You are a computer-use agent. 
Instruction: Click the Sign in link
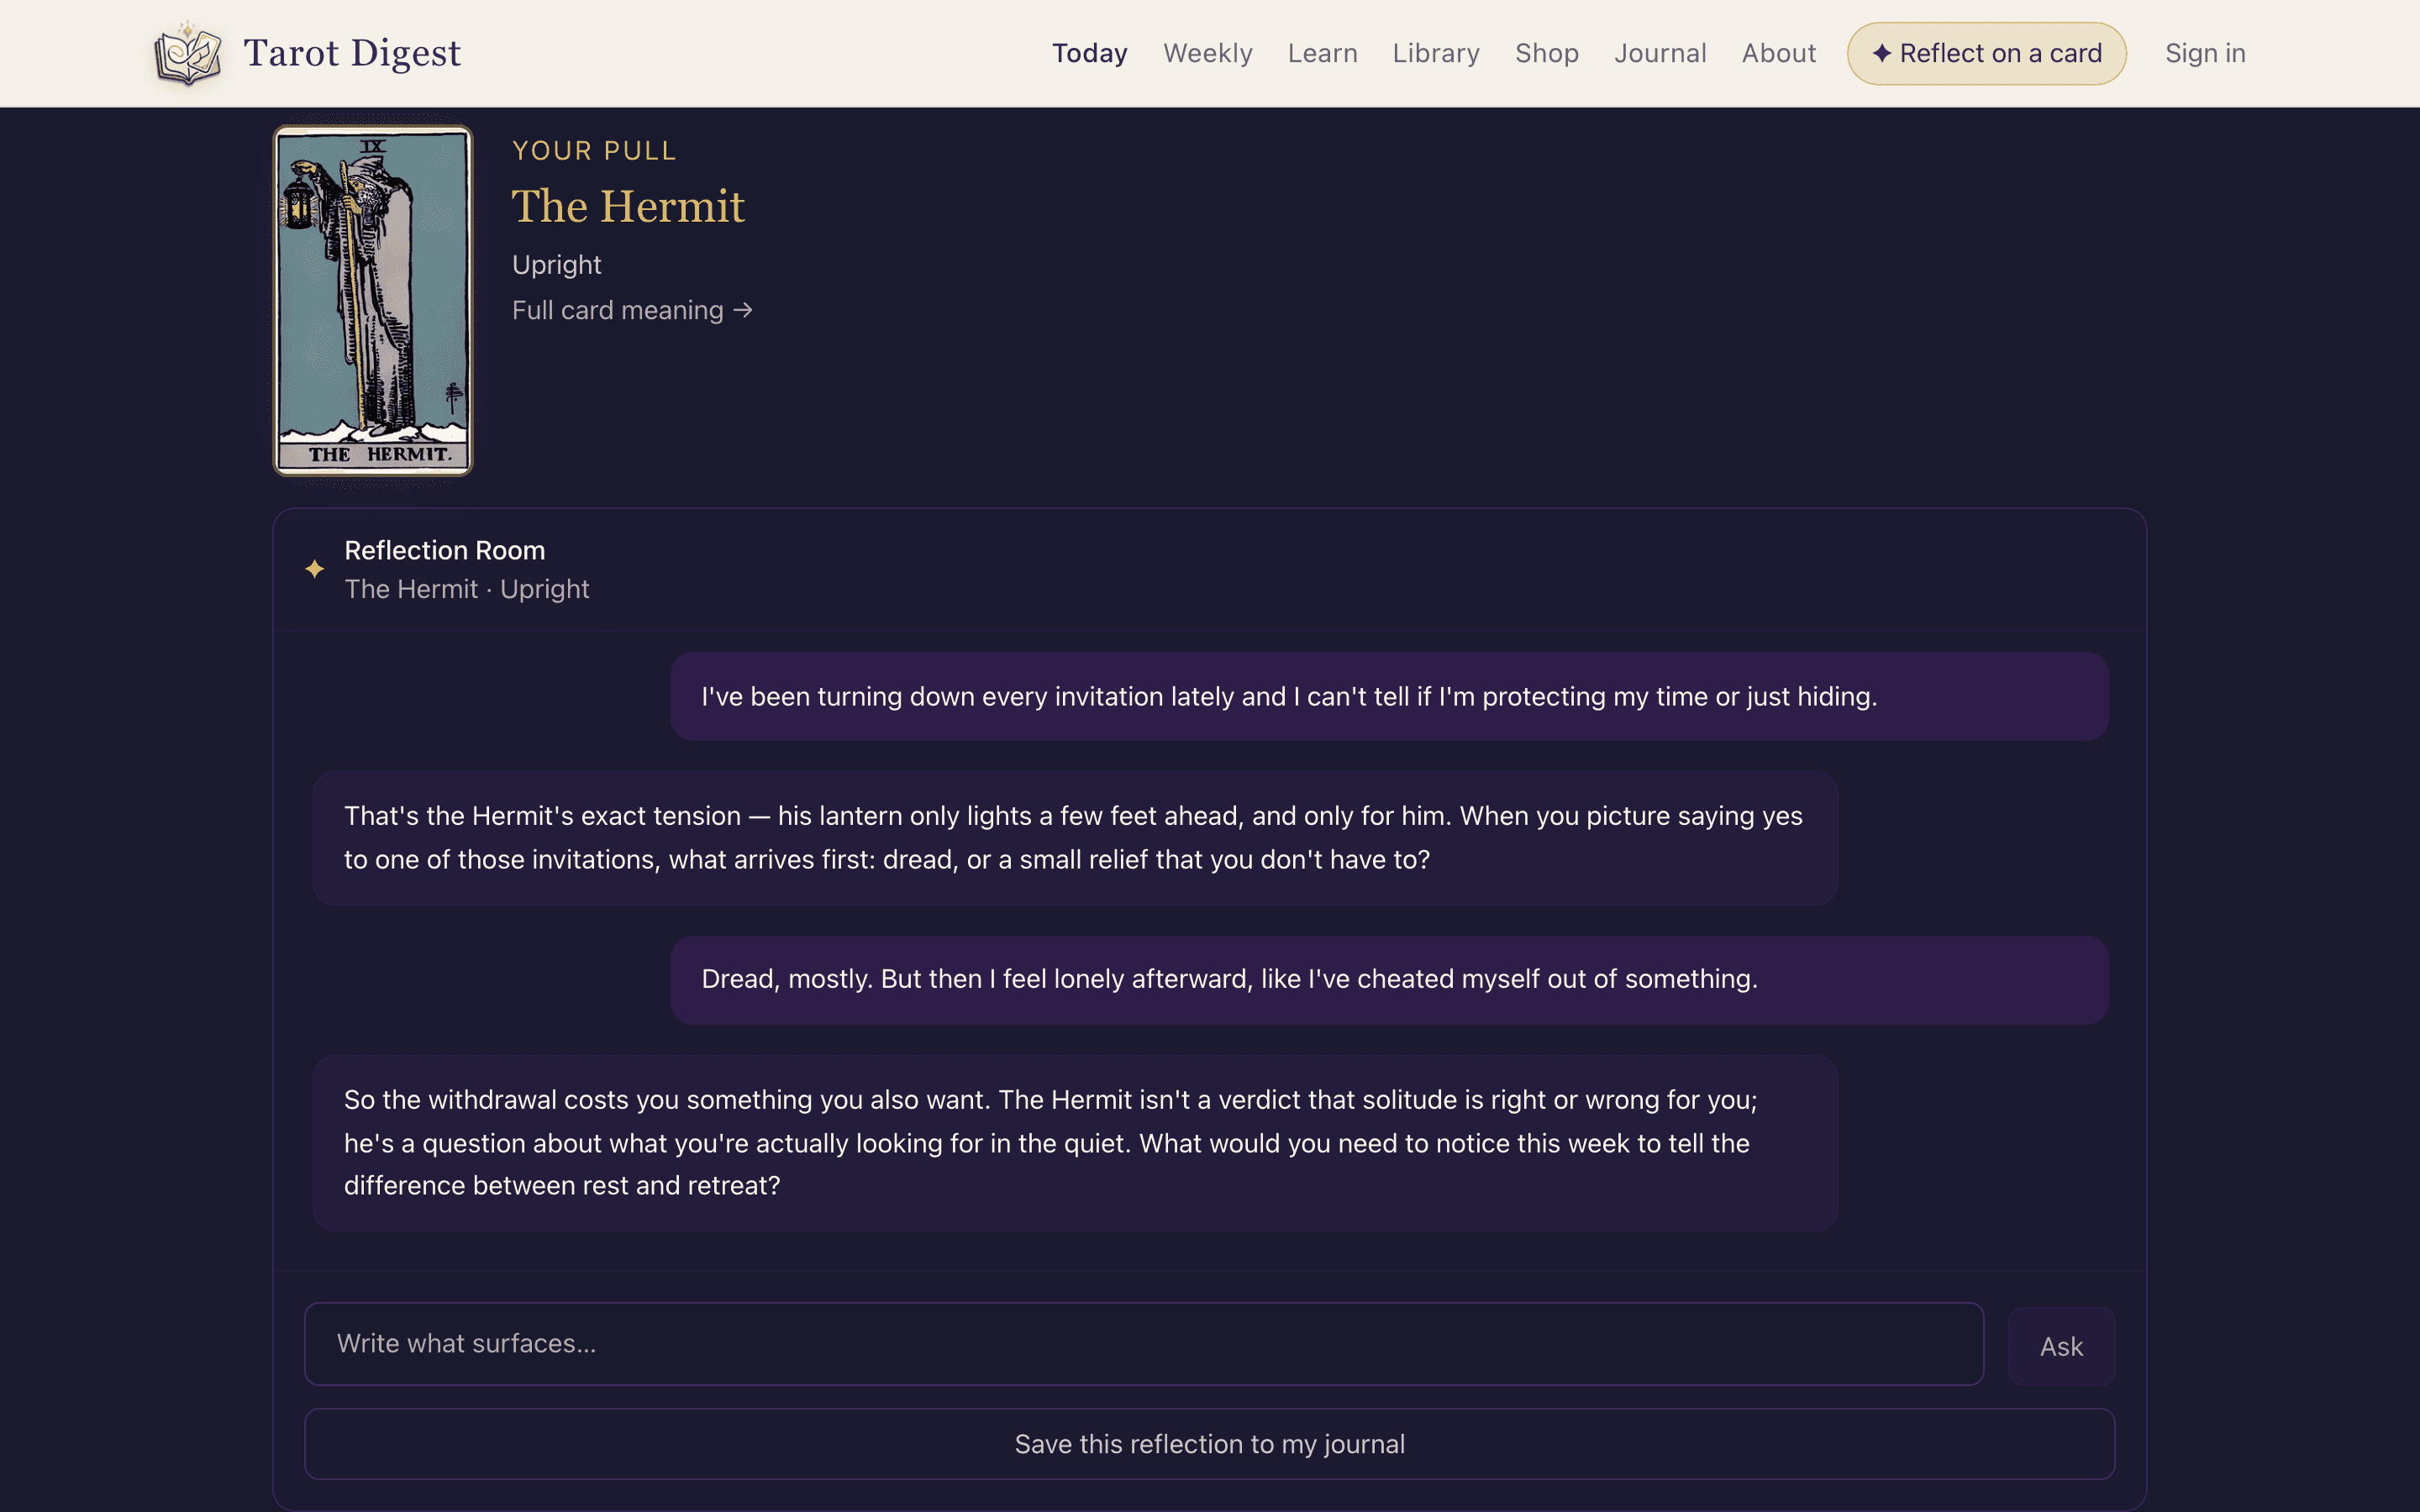tap(2205, 53)
